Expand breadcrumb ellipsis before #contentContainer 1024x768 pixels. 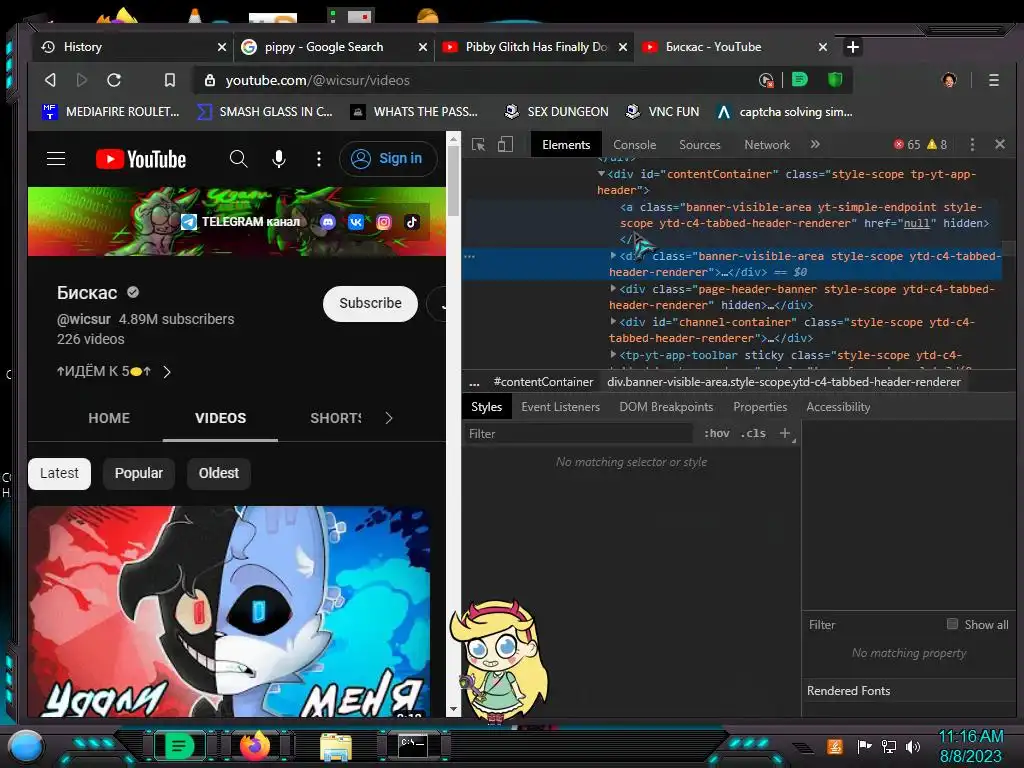coord(475,382)
